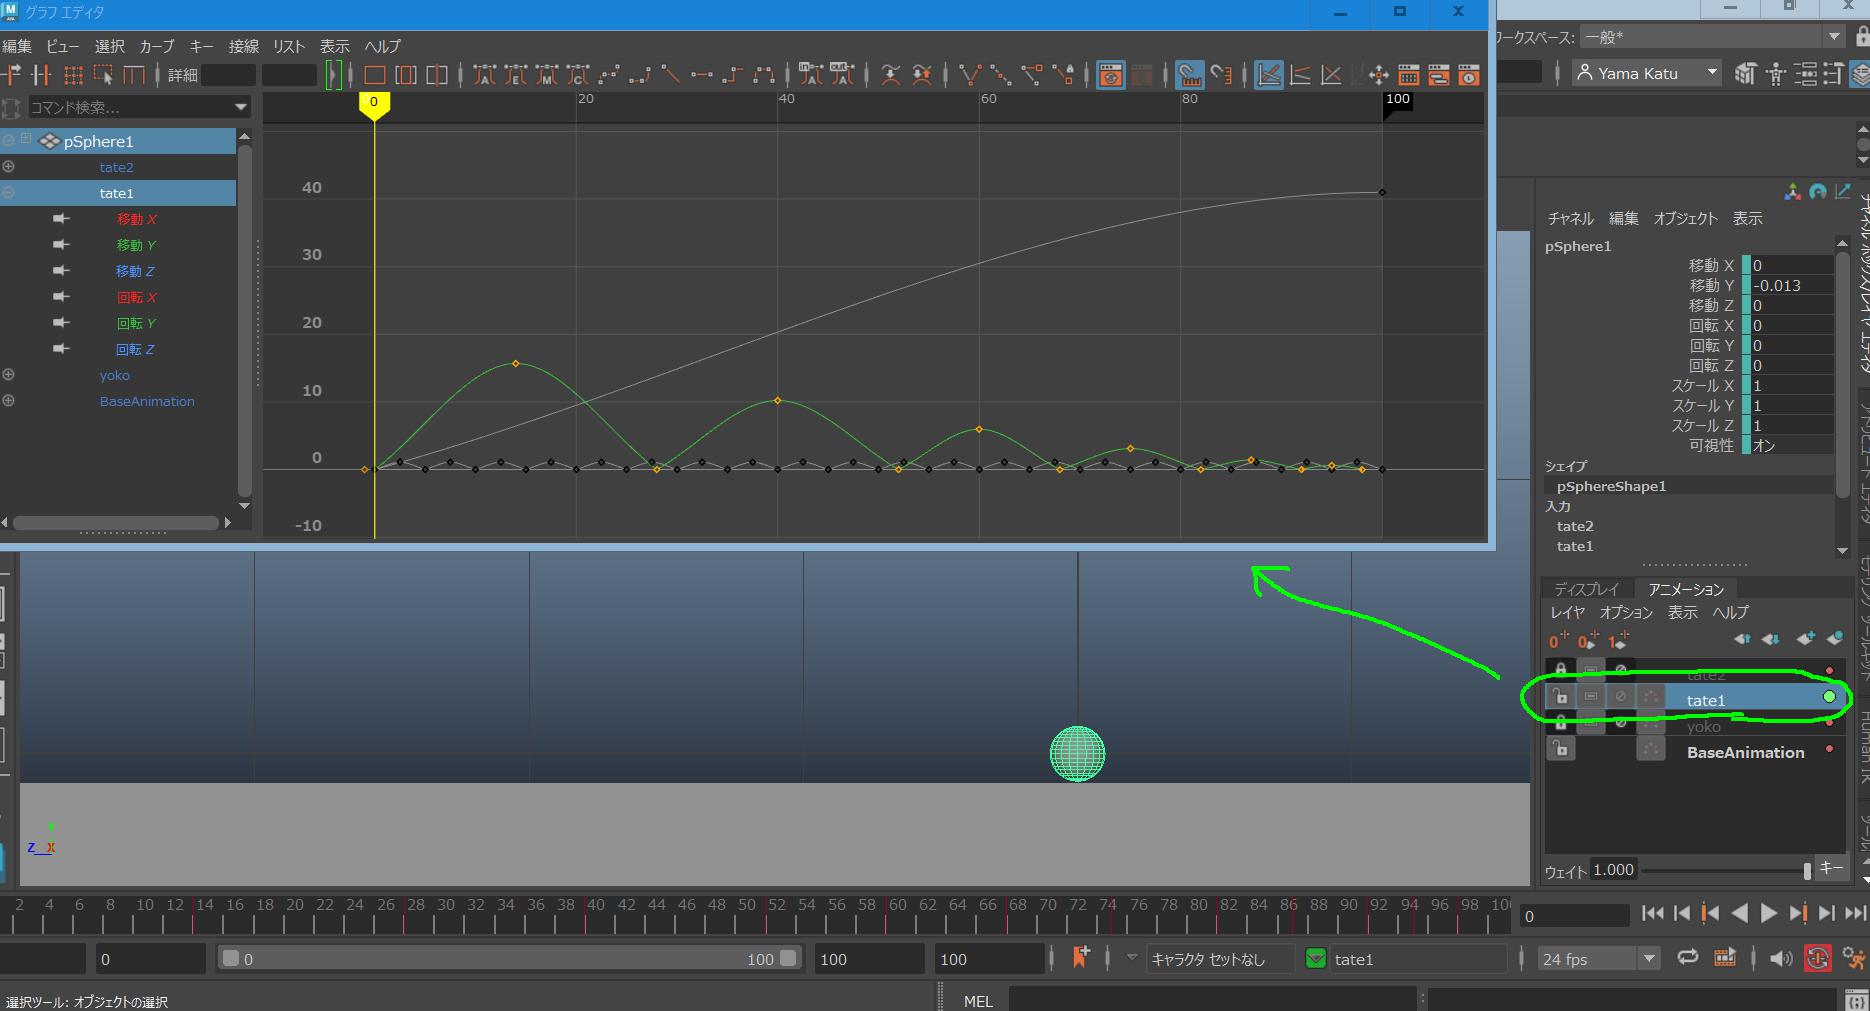Click the Frame All icon
This screenshot has width=1870, height=1011.
(375, 75)
